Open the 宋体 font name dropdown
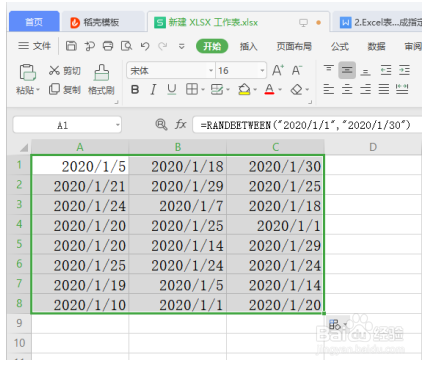The image size is (433, 367). [211, 70]
